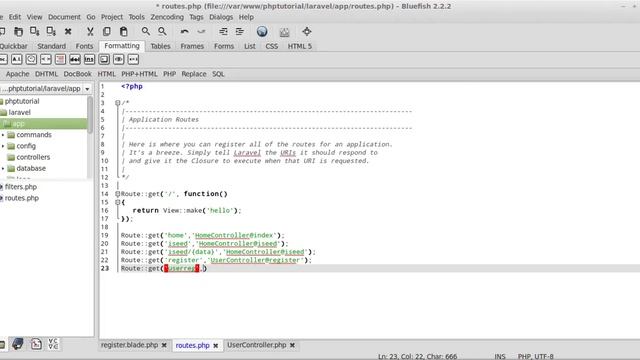This screenshot has width=640, height=360.
Task: Click the red-lined page formatting icon
Action: point(60,60)
